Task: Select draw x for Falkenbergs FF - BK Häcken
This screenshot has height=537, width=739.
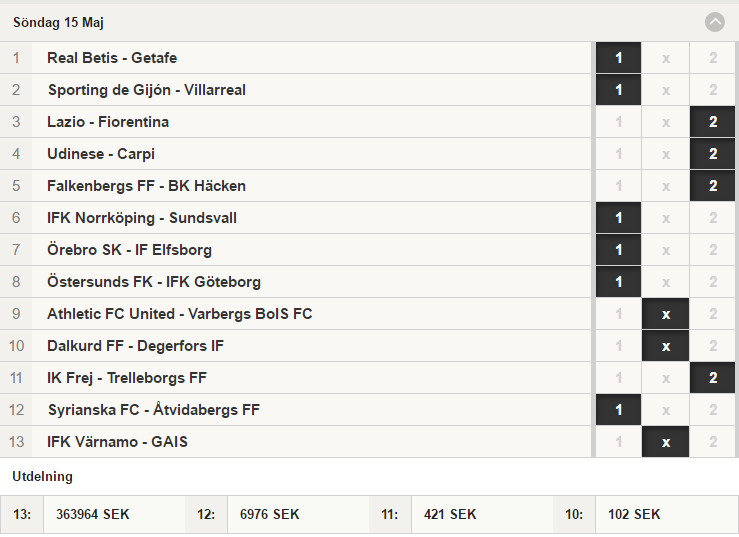Action: pos(665,186)
